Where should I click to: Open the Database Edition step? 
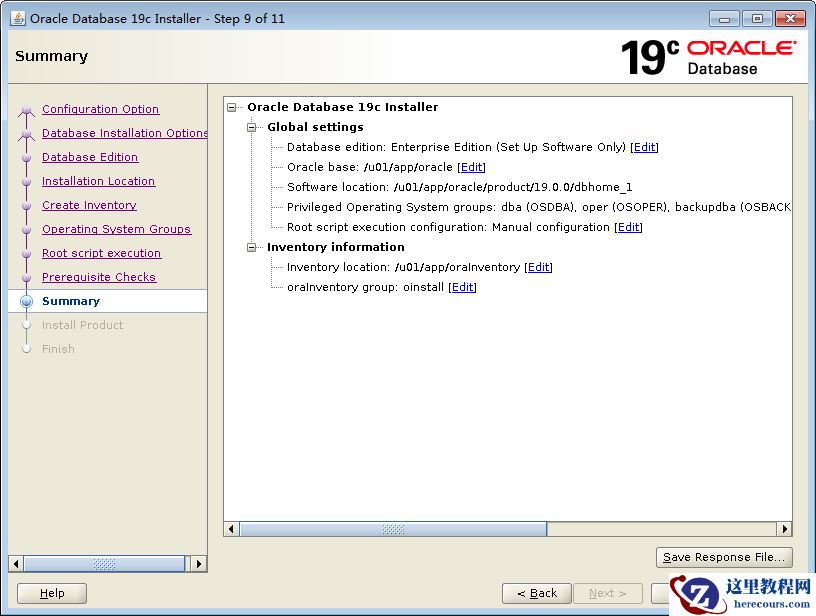(90, 157)
